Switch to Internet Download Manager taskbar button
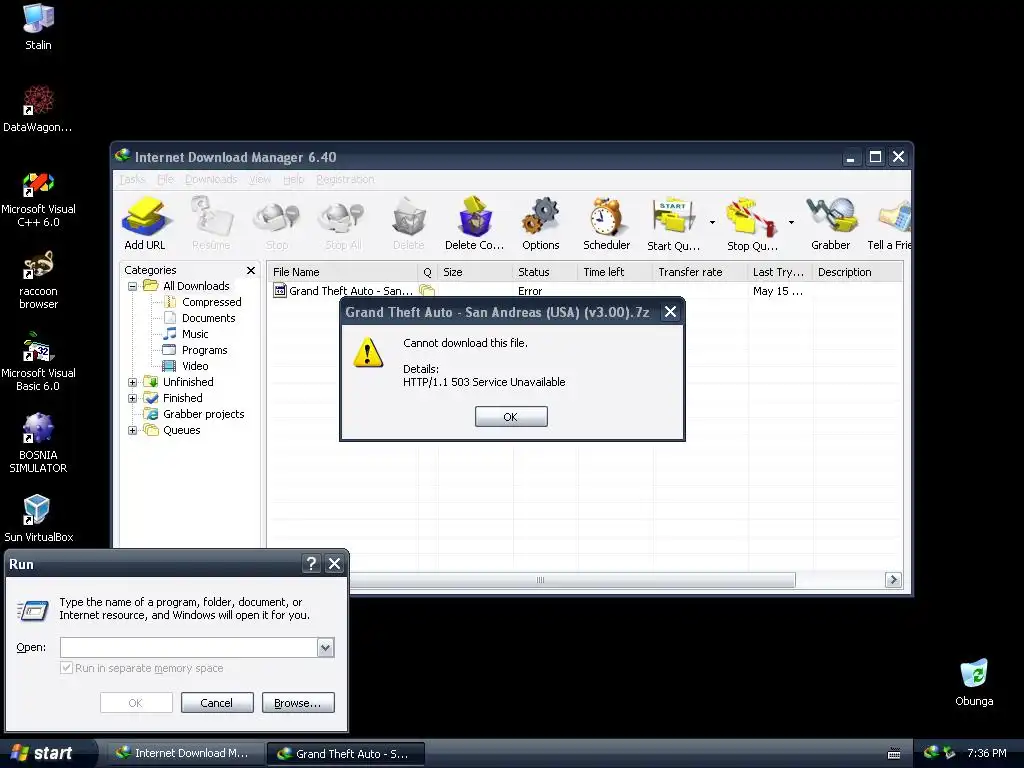Viewport: 1024px width, 768px height. (x=185, y=753)
